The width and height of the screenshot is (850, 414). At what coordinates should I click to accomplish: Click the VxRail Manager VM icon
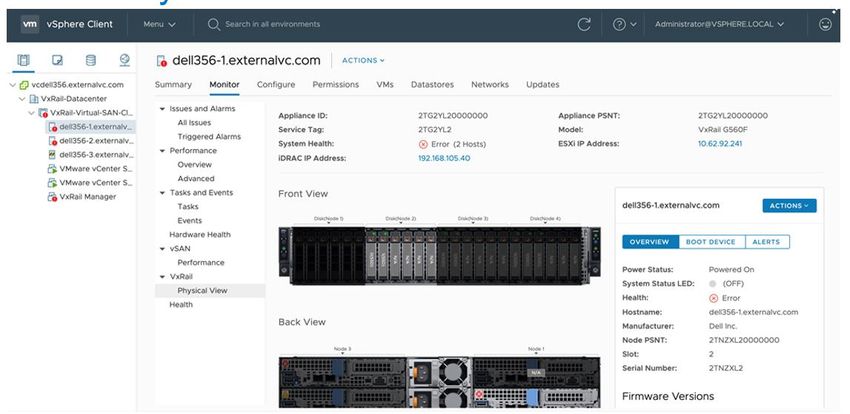pos(53,197)
